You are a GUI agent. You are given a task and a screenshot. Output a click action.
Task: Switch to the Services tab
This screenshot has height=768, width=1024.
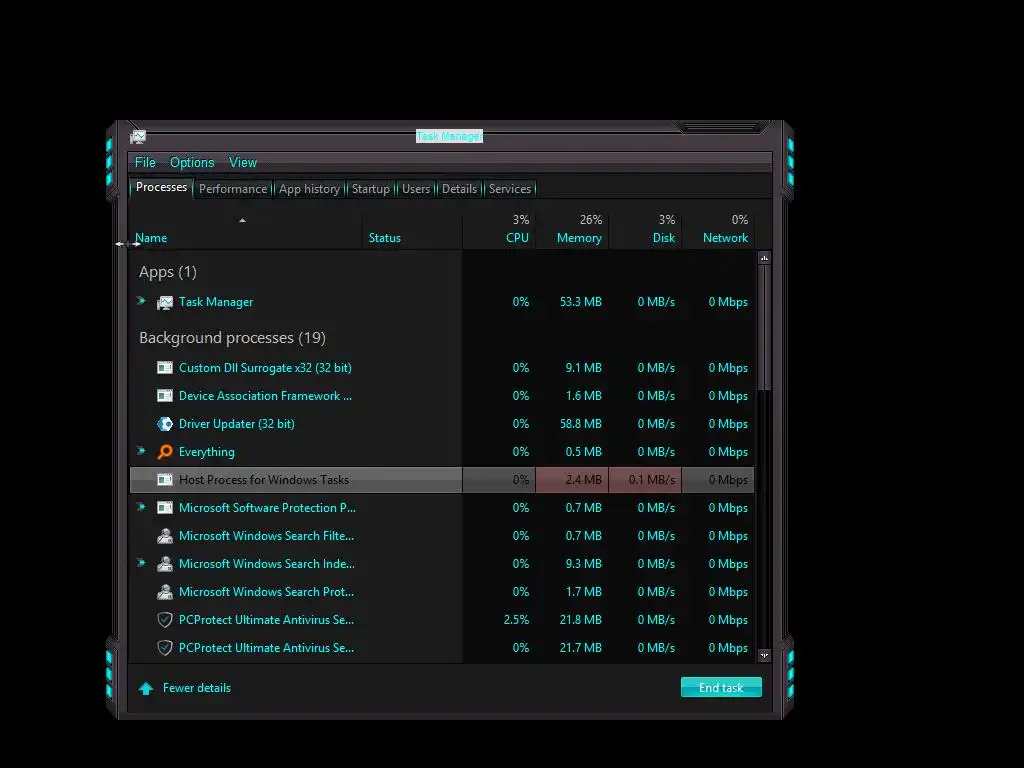510,189
